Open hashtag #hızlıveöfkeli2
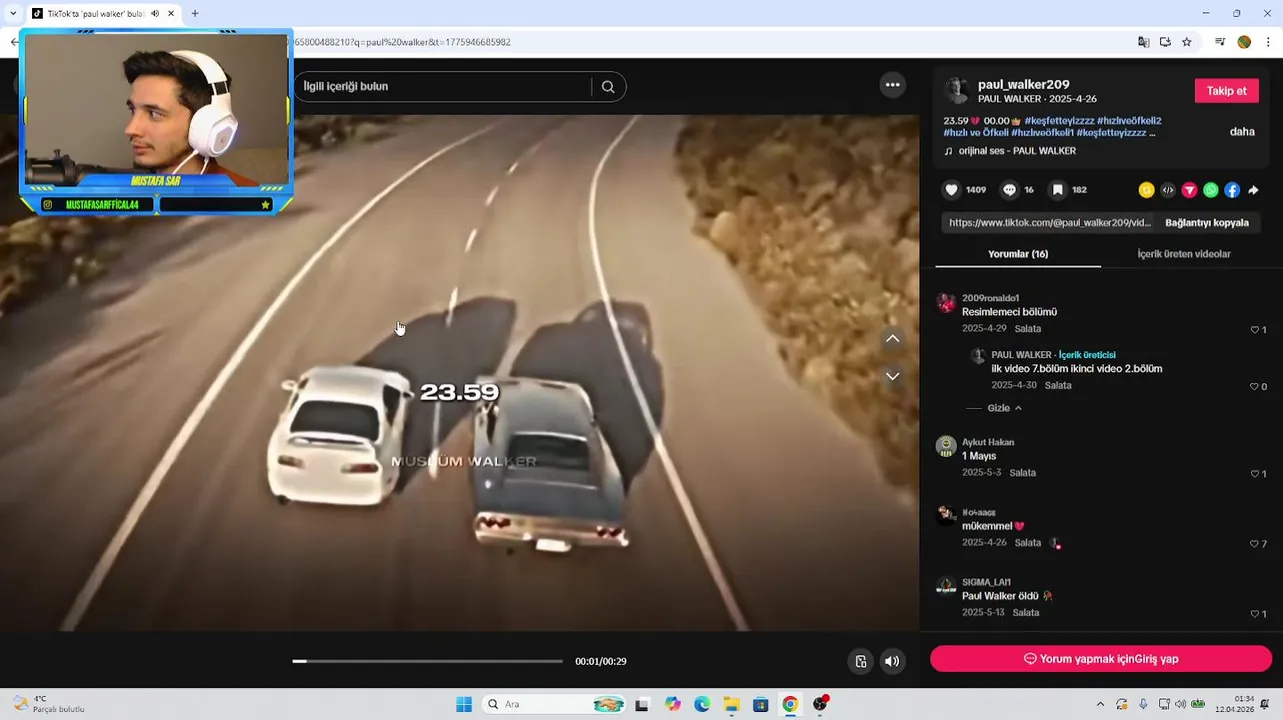The image size is (1283, 720). [x=1129, y=121]
